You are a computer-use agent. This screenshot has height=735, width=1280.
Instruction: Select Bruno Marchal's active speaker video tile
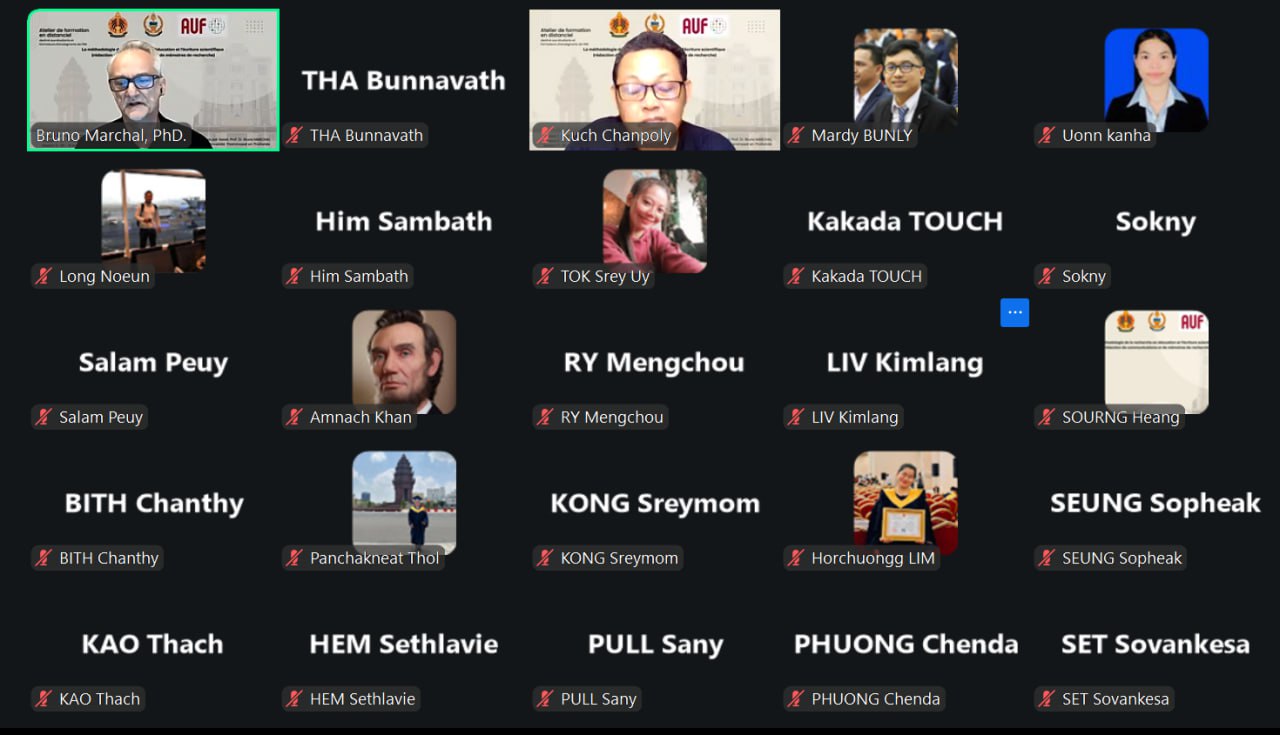click(153, 80)
